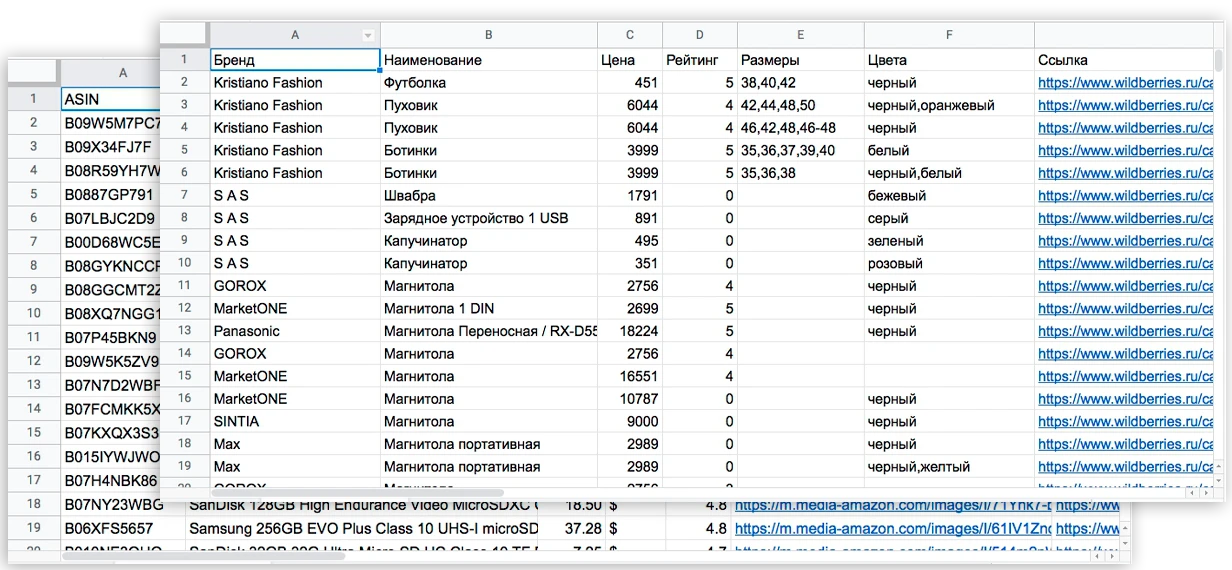Select price cell 16551
The image size is (1232, 570).
630,376
